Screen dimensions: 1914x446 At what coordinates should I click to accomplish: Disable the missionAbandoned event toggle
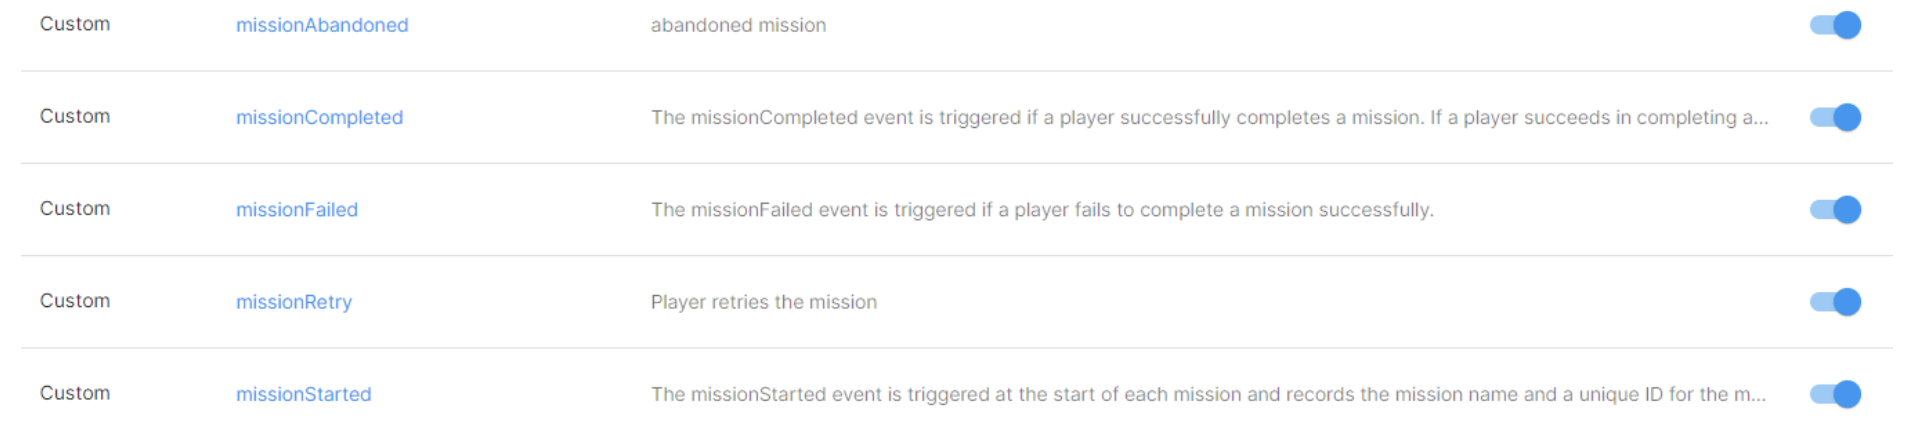pos(1835,25)
